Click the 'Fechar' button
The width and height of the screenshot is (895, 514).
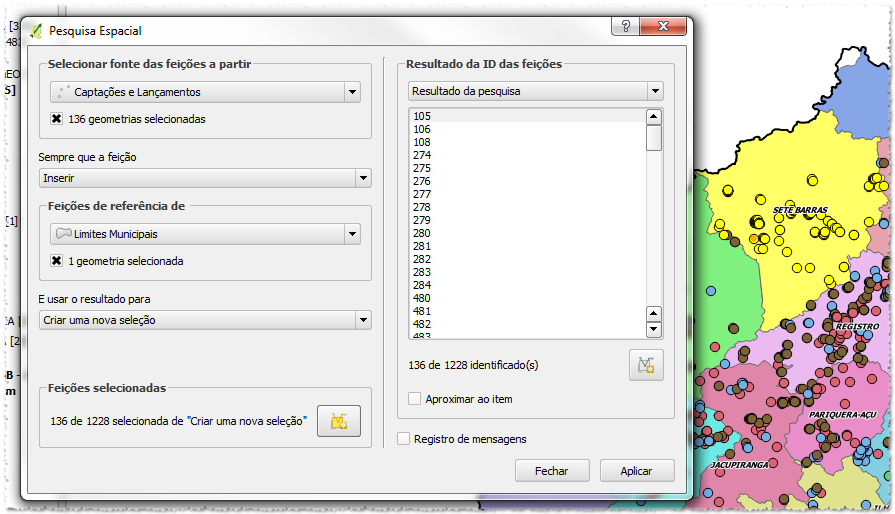click(551, 471)
